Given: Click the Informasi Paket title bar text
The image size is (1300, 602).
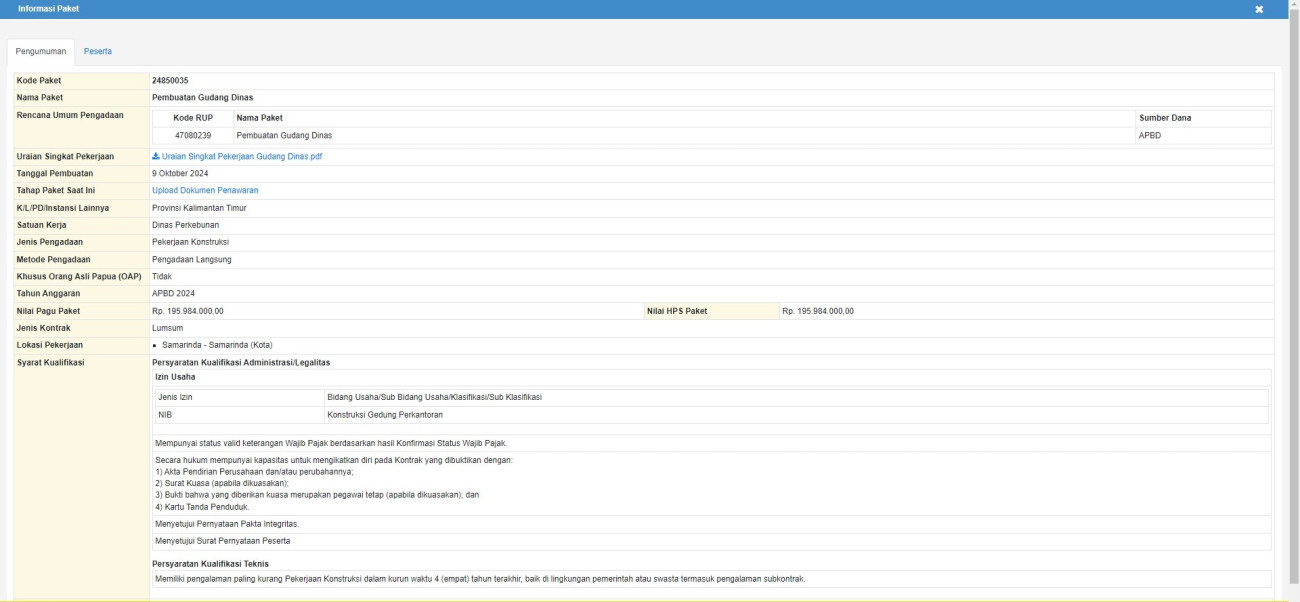Looking at the screenshot, I should click(49, 9).
